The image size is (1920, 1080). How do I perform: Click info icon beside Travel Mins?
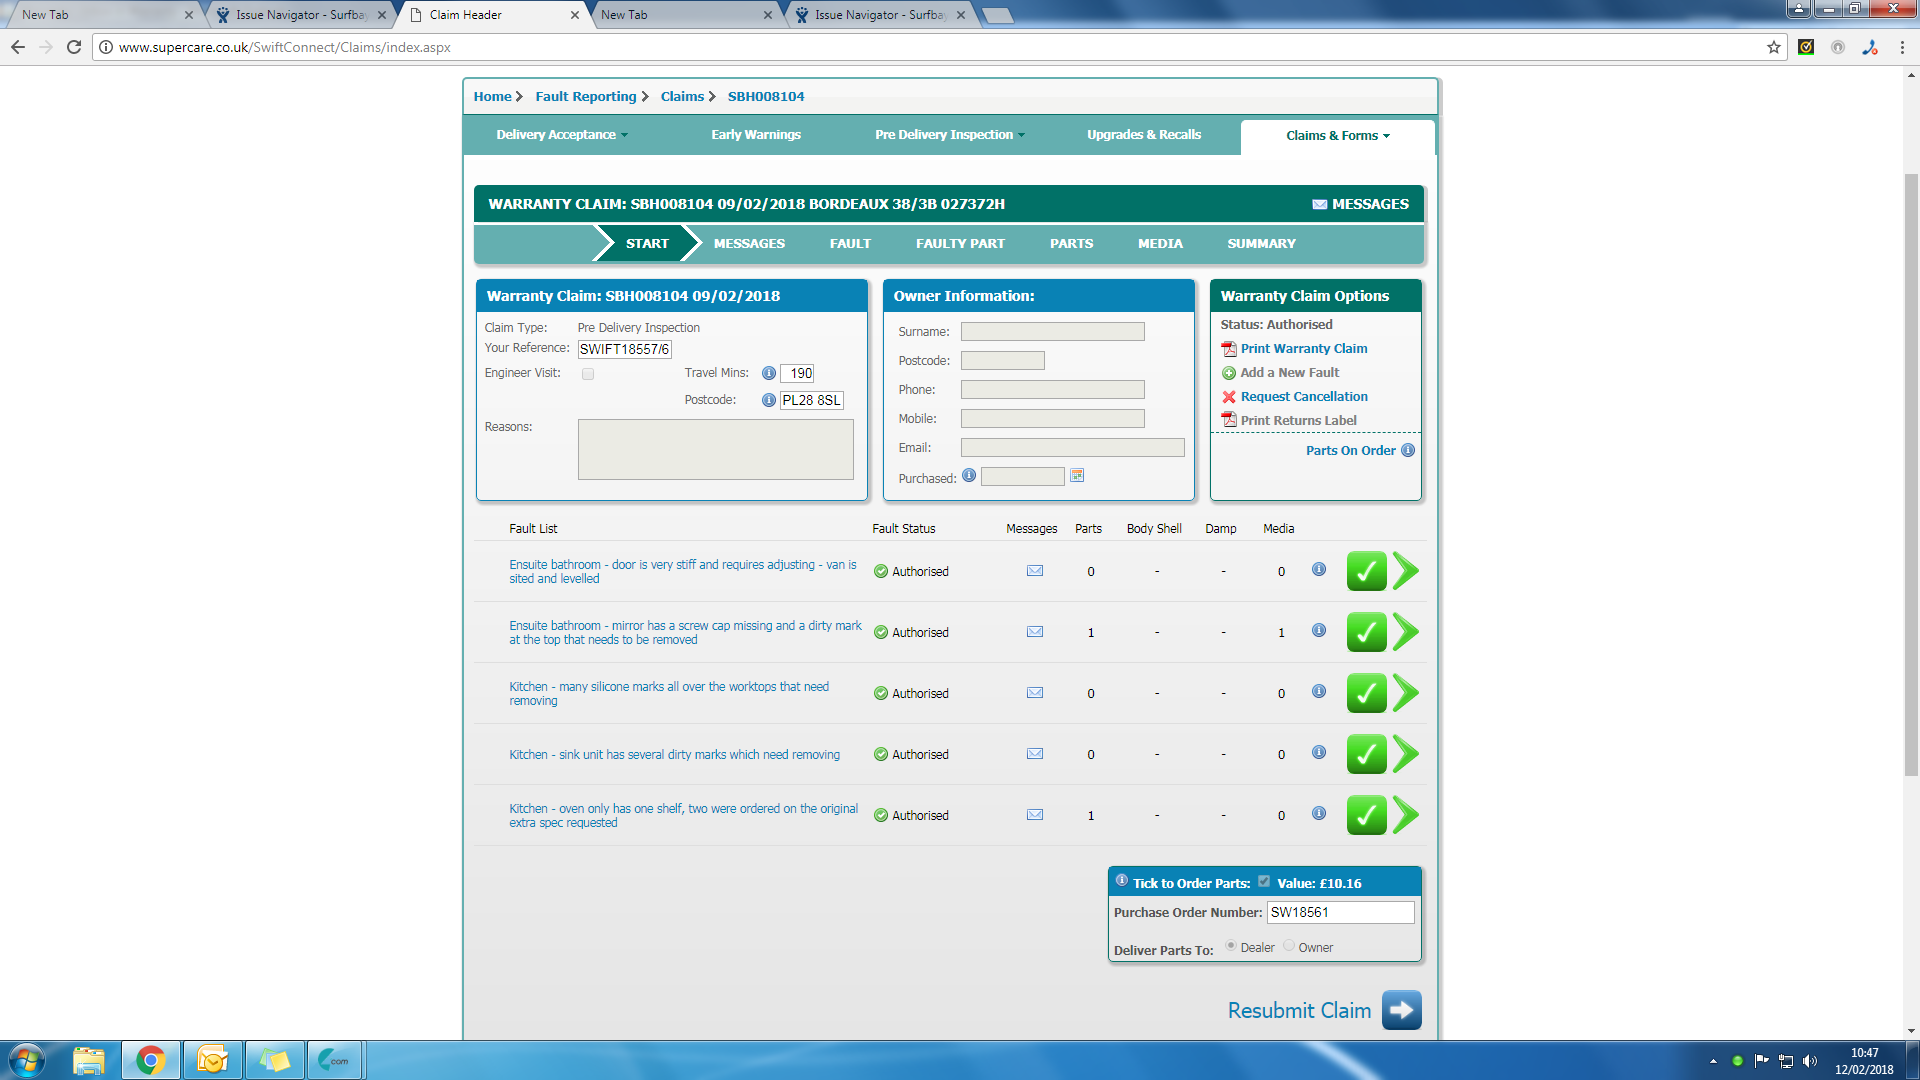768,373
